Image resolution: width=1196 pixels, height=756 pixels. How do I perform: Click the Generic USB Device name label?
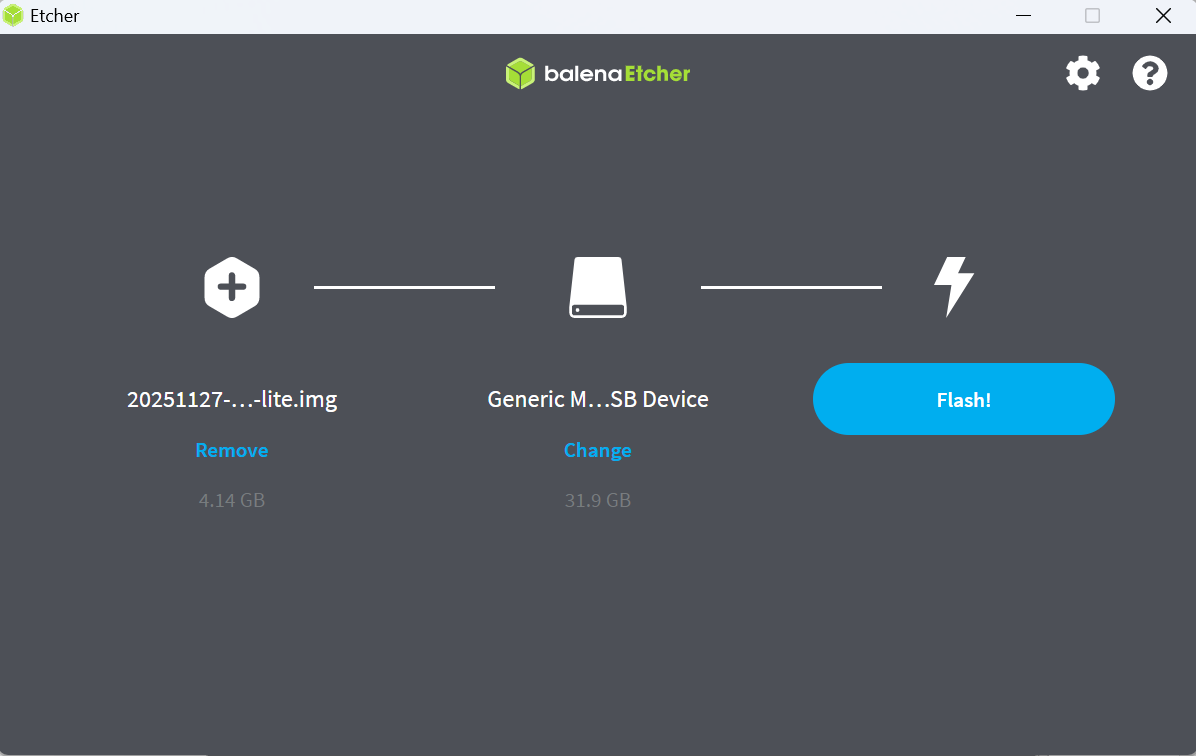tap(597, 398)
